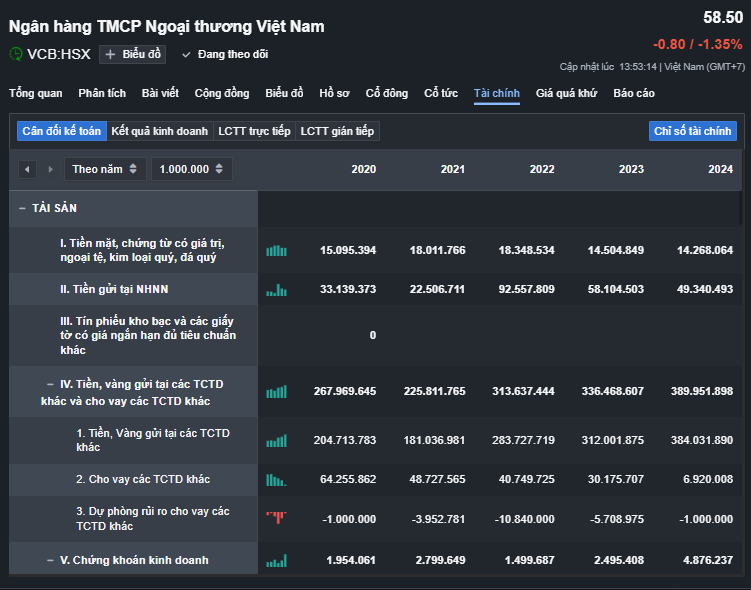The height and width of the screenshot is (590, 751).
Task: Open the sparkline chart for Cho vay các TCTD khác
Action: pos(276,480)
